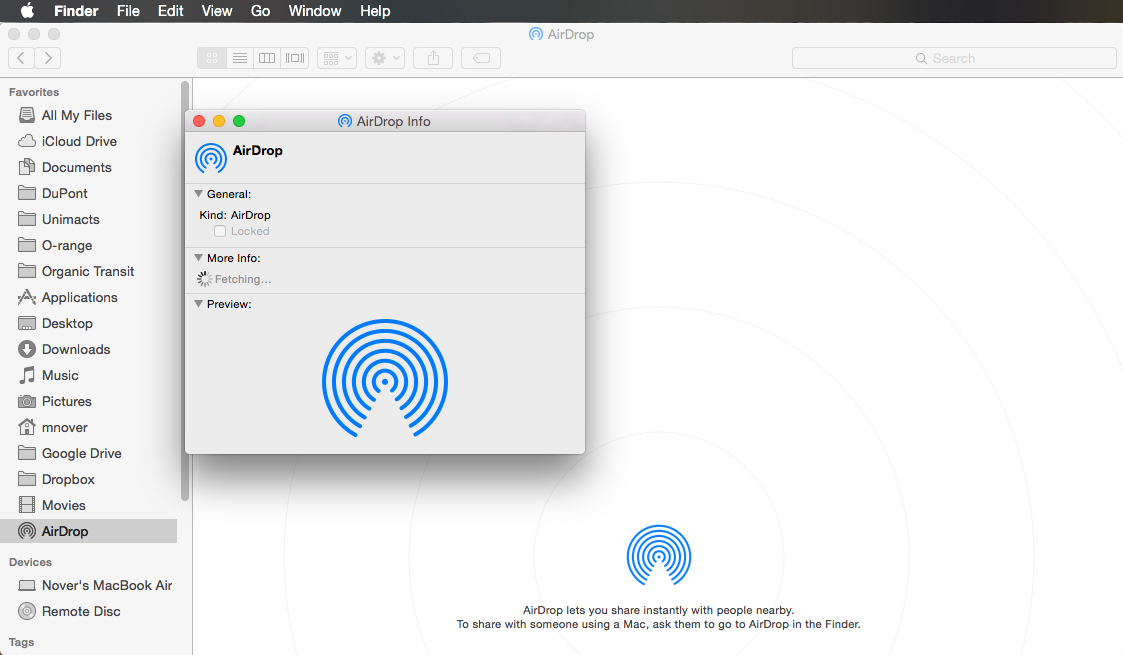
Task: Zoom the AirDrop Info window
Action: (x=239, y=121)
